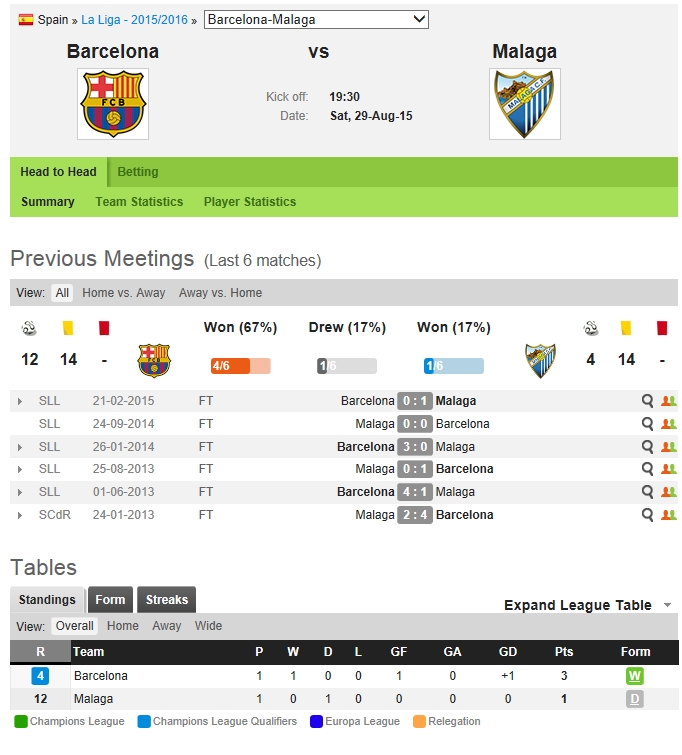
Task: Show Home vs. Away meetings view
Action: (124, 293)
